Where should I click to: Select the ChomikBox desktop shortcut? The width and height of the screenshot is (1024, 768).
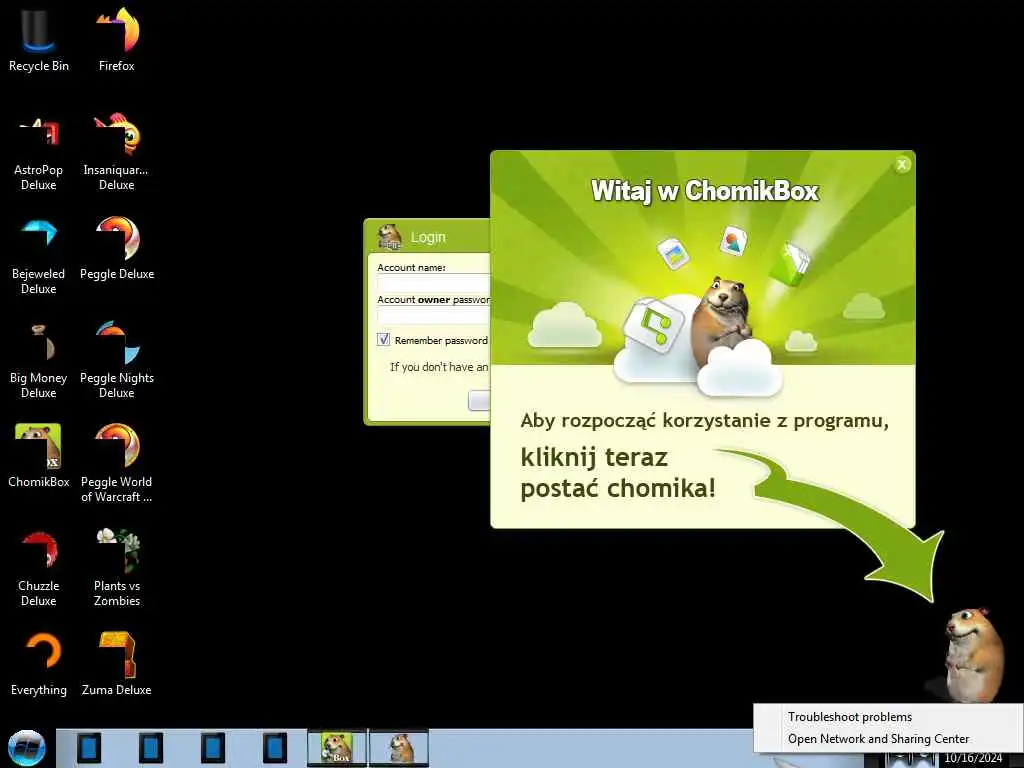pyautogui.click(x=39, y=456)
